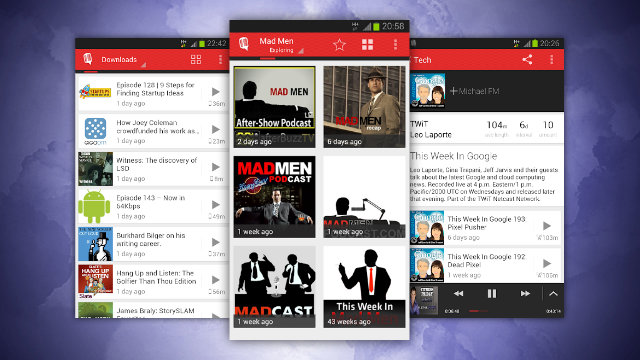Tap the share icon on Tech screen
The width and height of the screenshot is (640, 360).
click(x=527, y=60)
